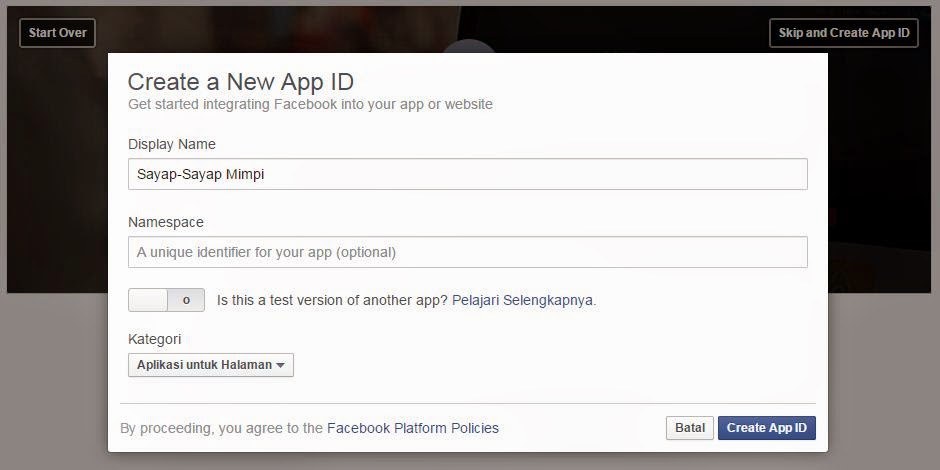
Task: Click the circular icon behind the dialog top
Action: click(468, 46)
